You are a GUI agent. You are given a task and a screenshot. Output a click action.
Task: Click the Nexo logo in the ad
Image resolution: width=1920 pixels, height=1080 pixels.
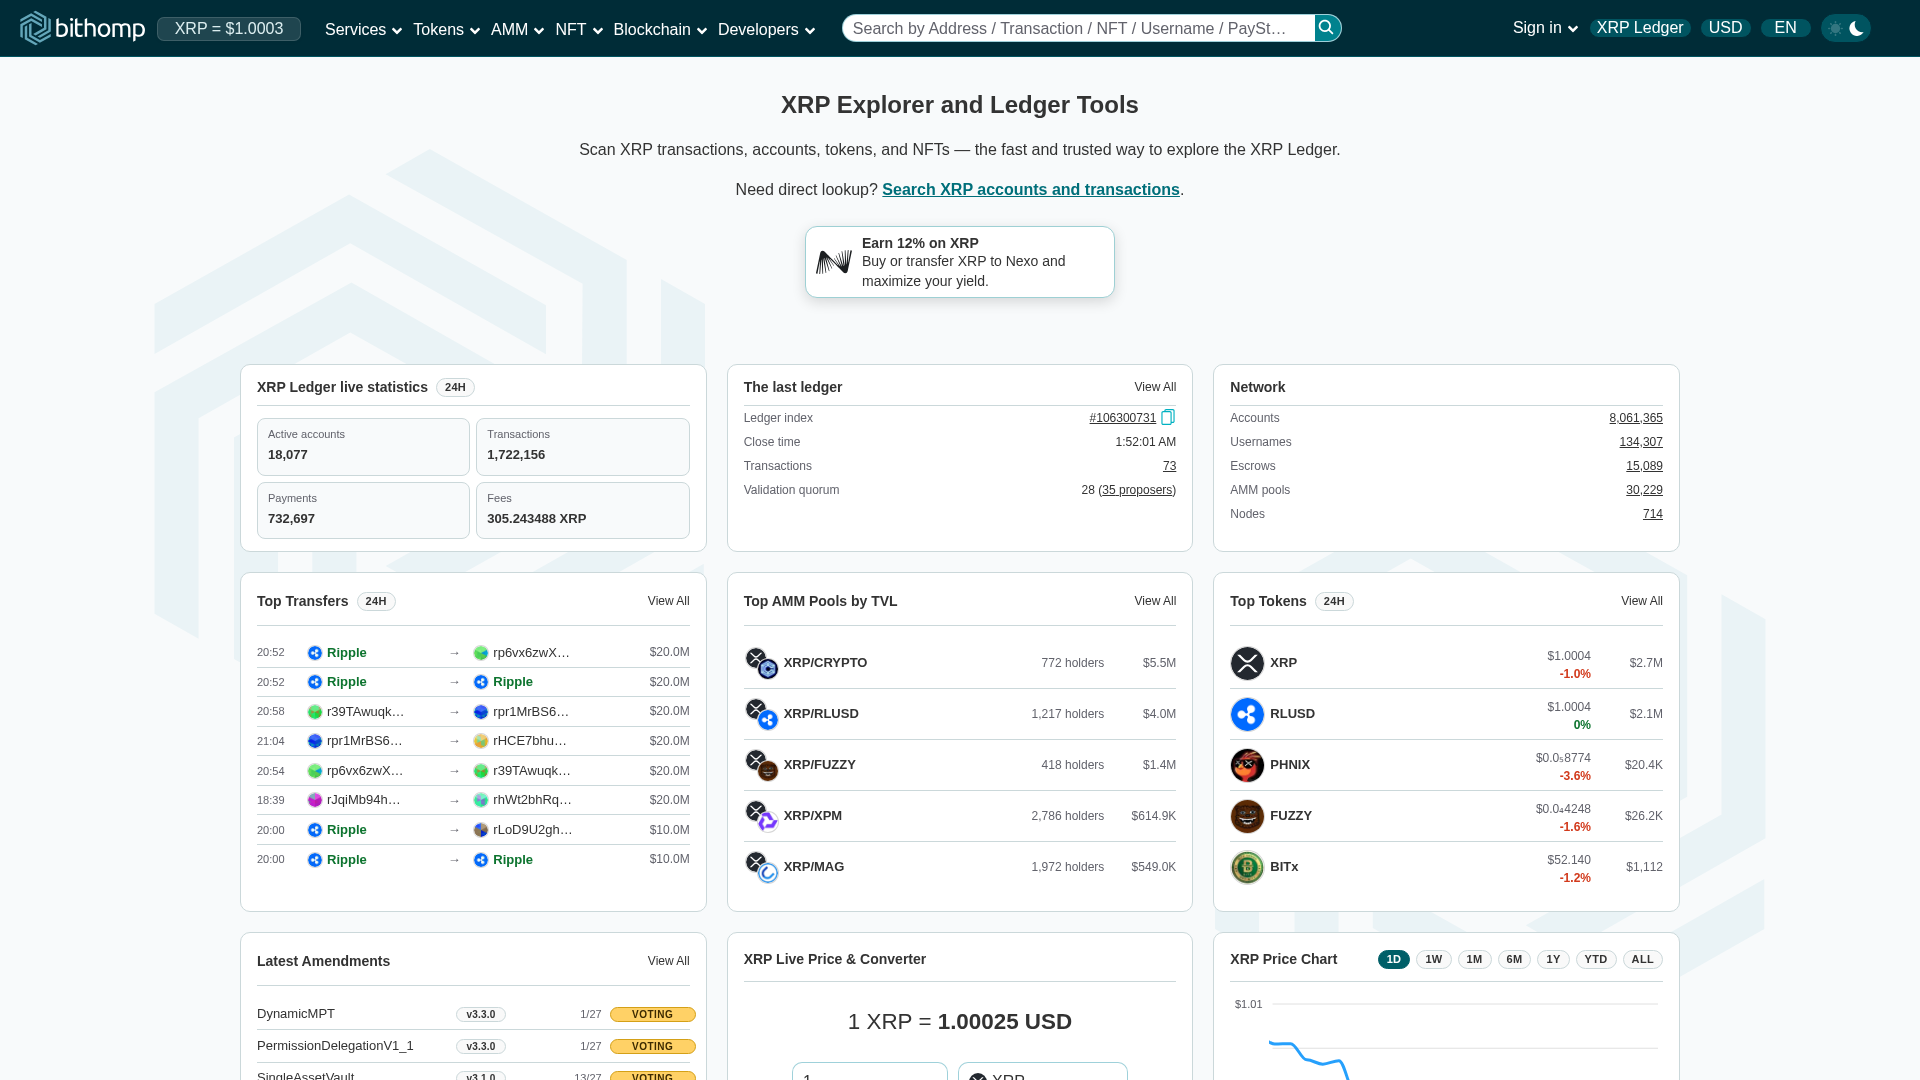pos(834,262)
